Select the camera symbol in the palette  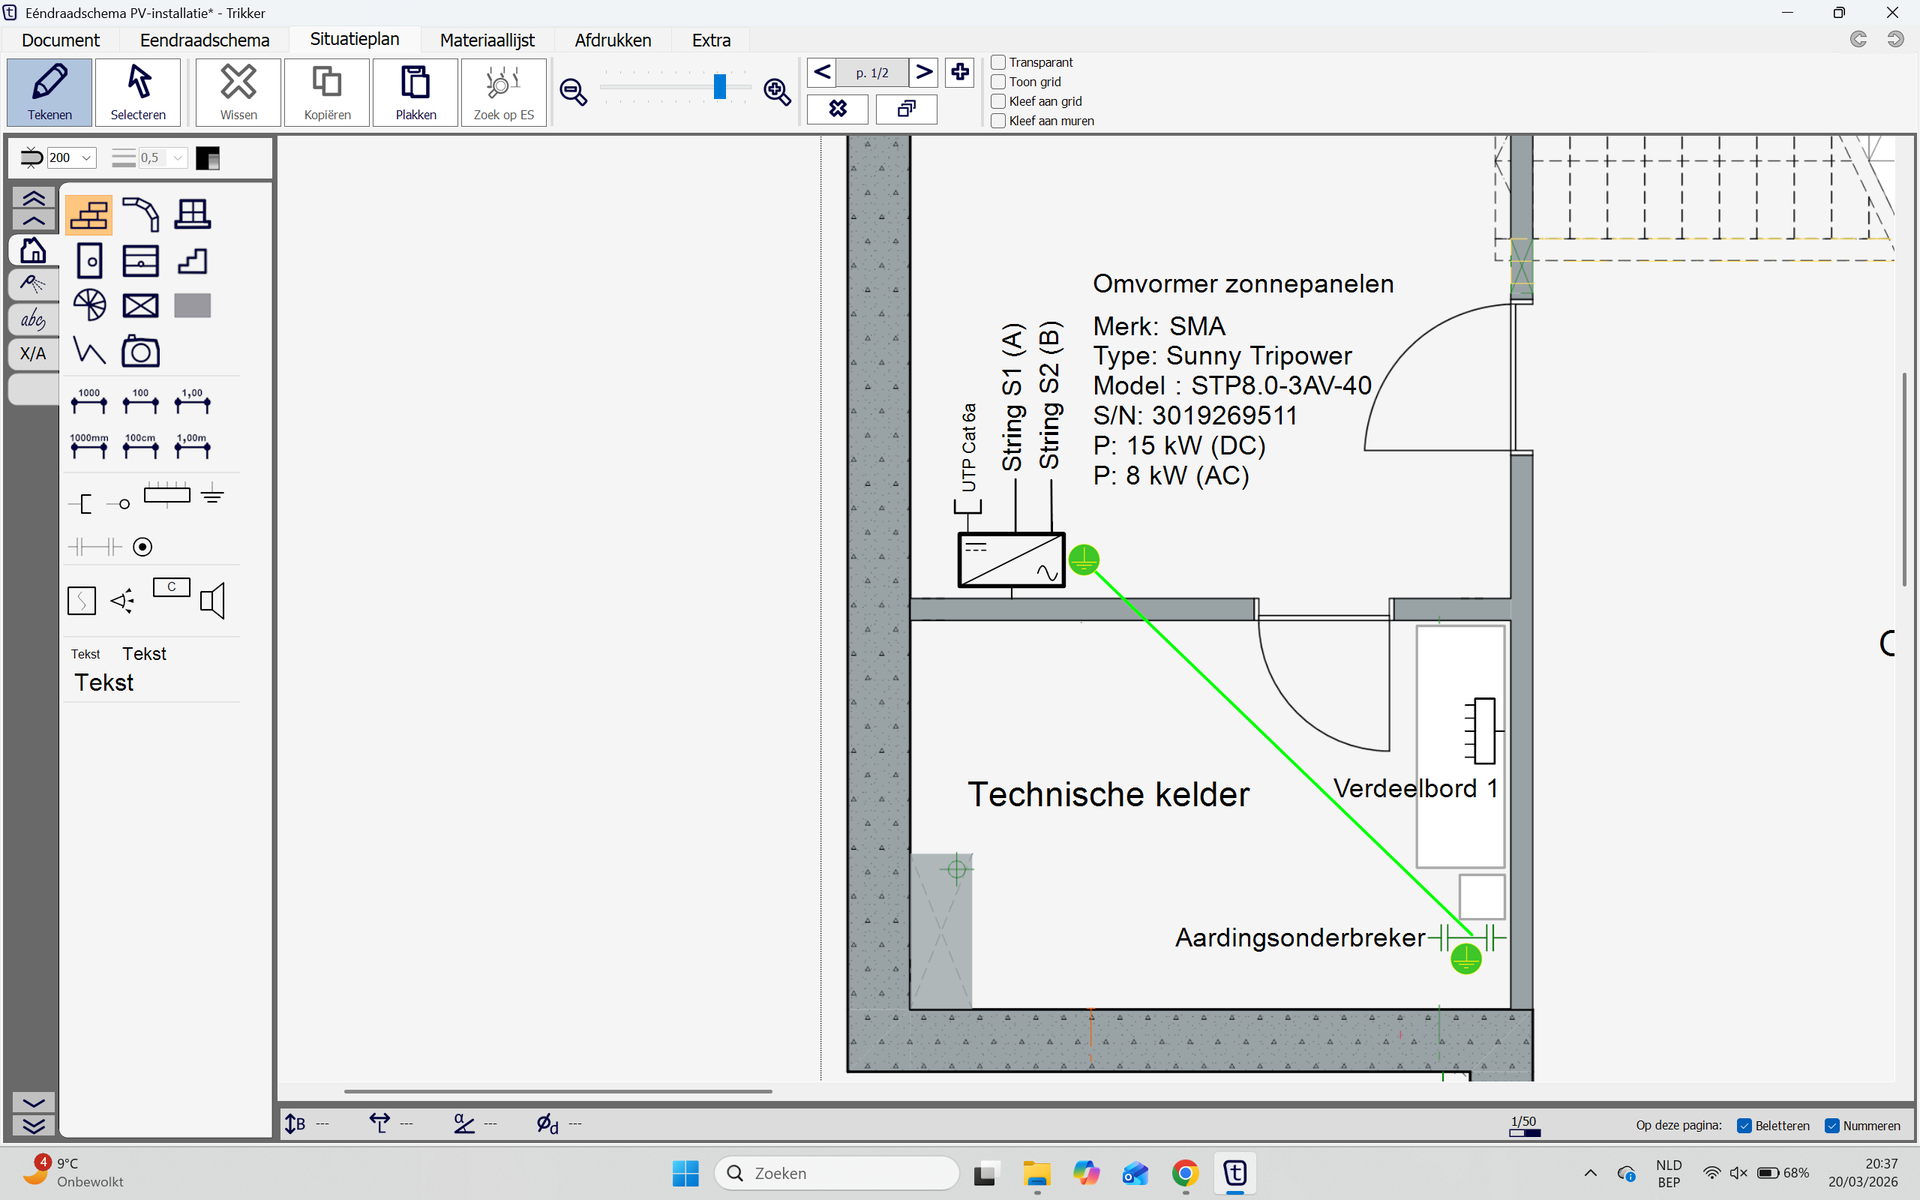point(140,352)
